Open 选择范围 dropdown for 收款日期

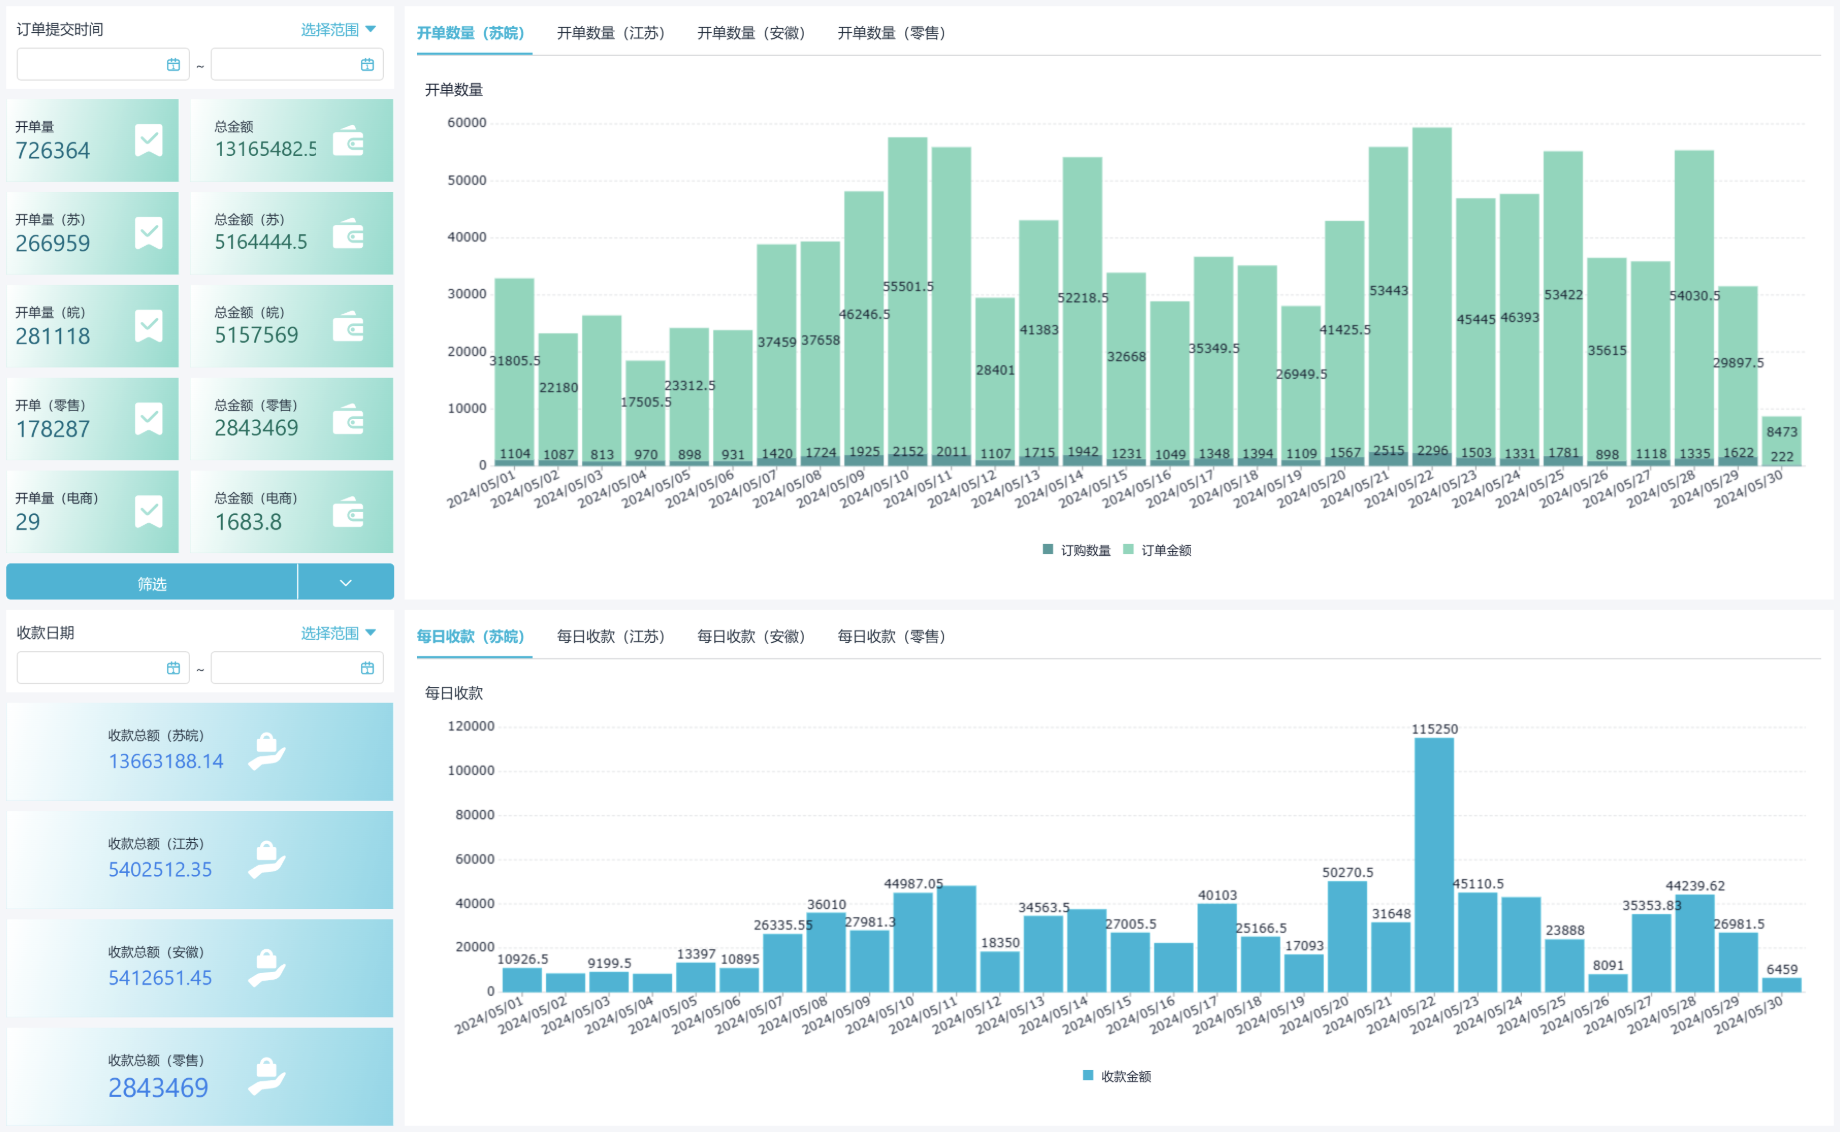pyautogui.click(x=338, y=633)
